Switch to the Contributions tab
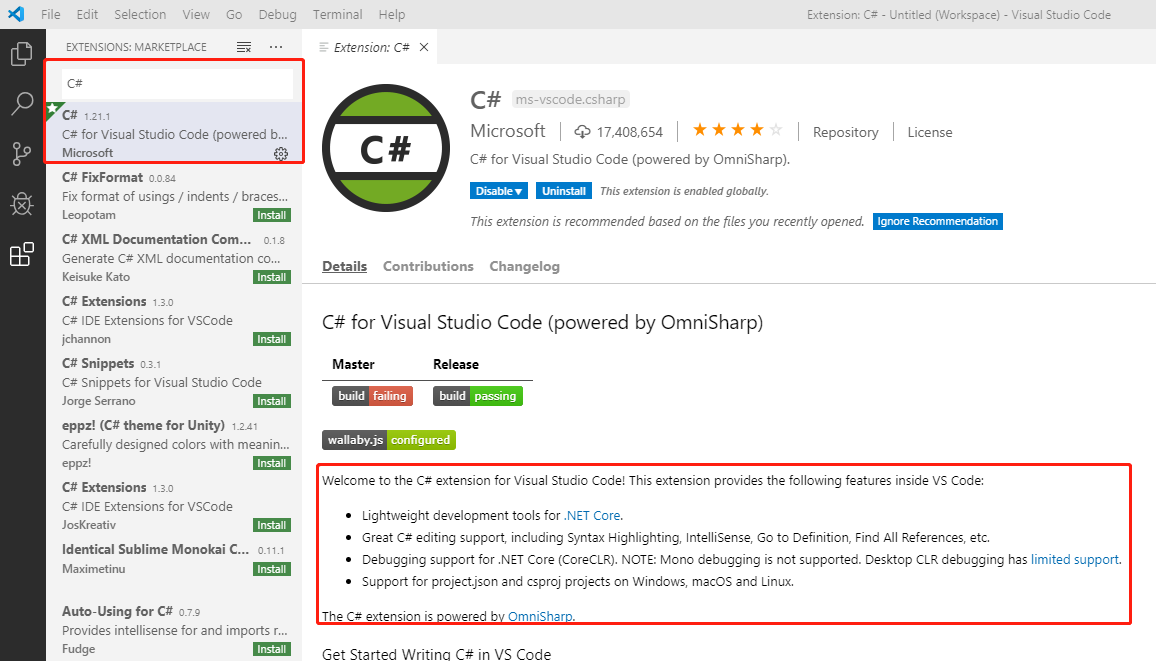Screen dimensions: 1156x661 (428, 266)
